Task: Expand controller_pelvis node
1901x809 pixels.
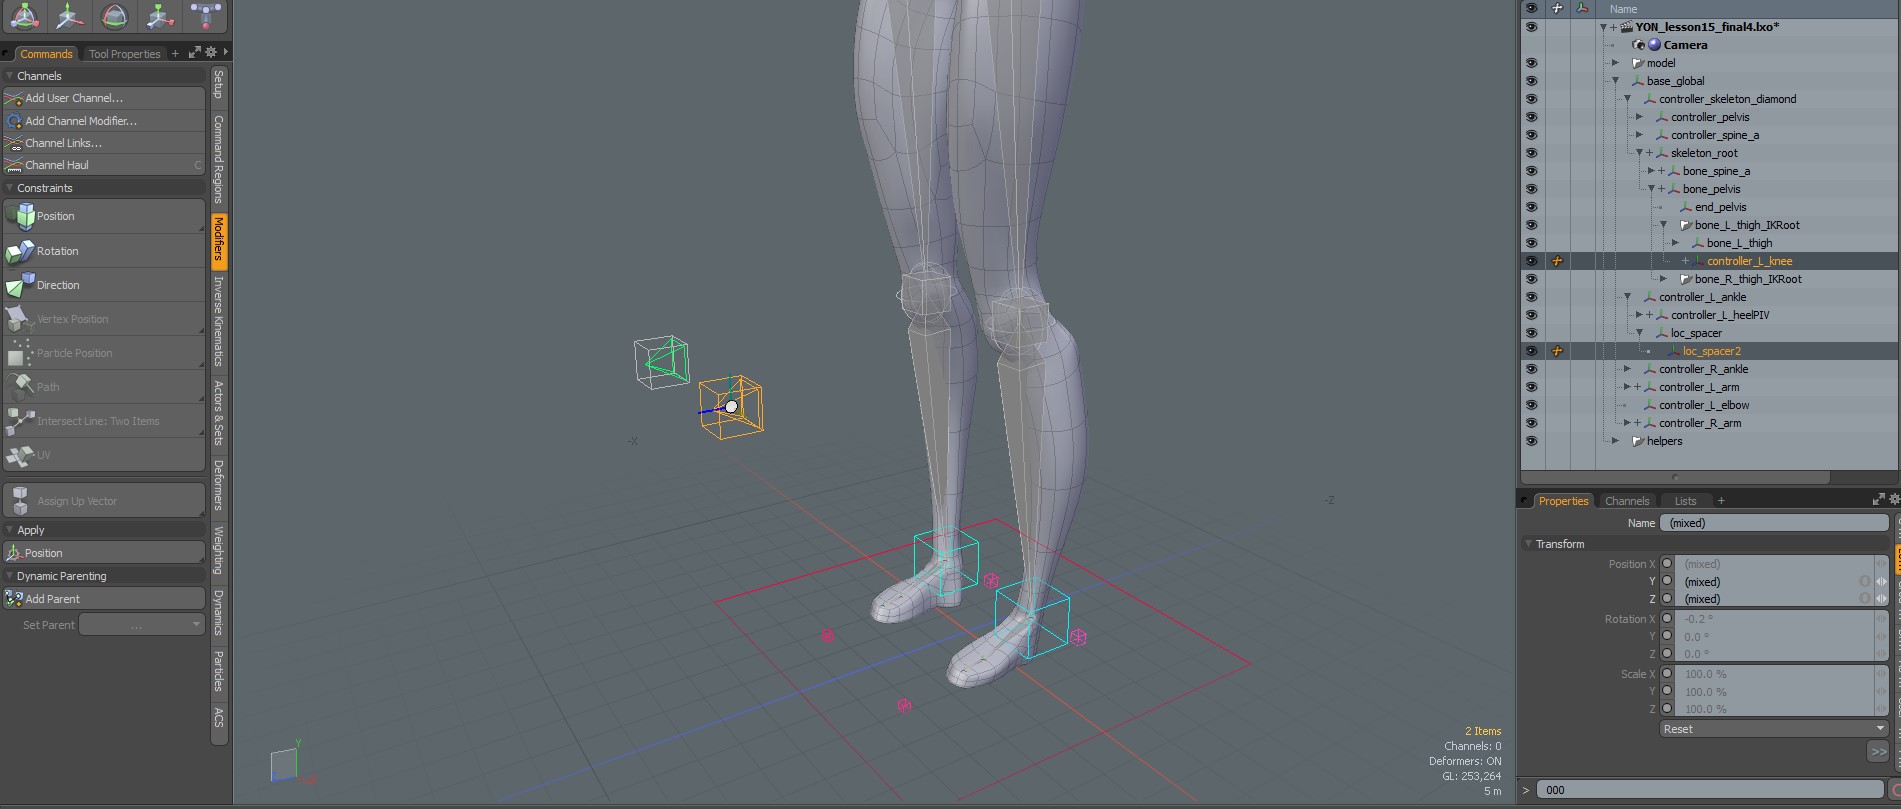Action: click(1639, 117)
